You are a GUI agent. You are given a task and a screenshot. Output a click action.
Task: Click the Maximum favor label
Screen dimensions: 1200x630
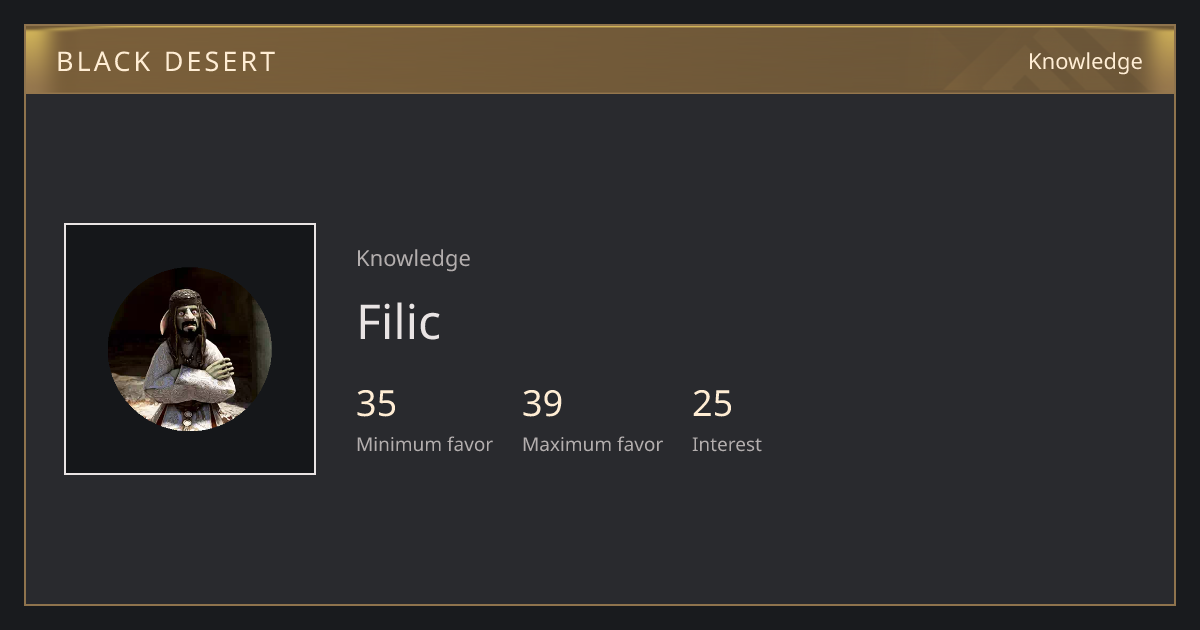click(x=592, y=445)
